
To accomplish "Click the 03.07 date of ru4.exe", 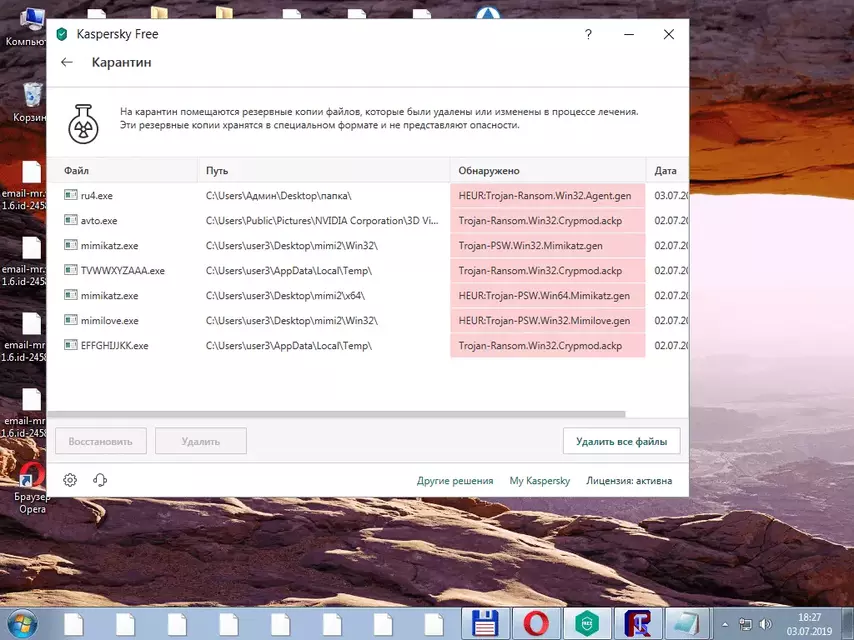I will click(x=671, y=196).
